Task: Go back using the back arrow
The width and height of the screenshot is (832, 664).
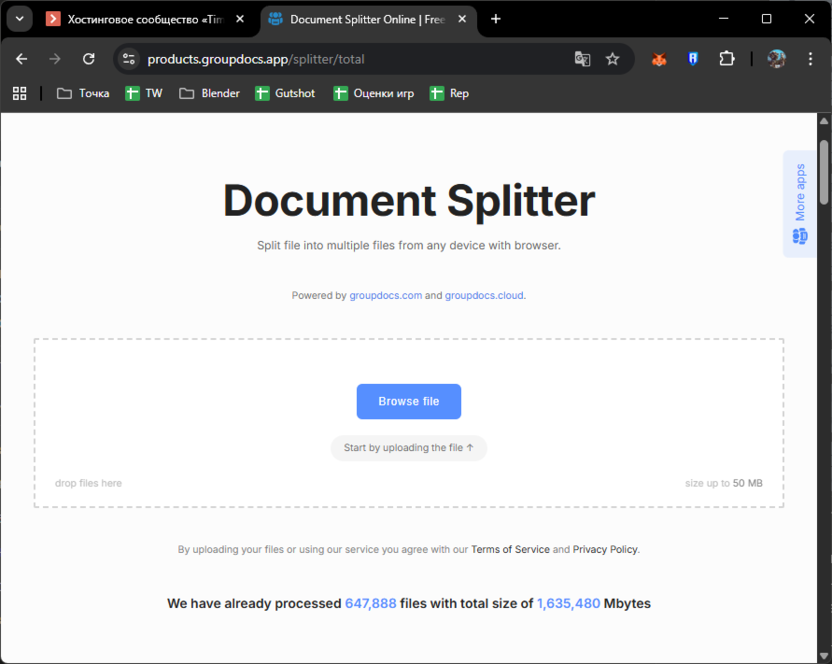Action: (x=21, y=59)
